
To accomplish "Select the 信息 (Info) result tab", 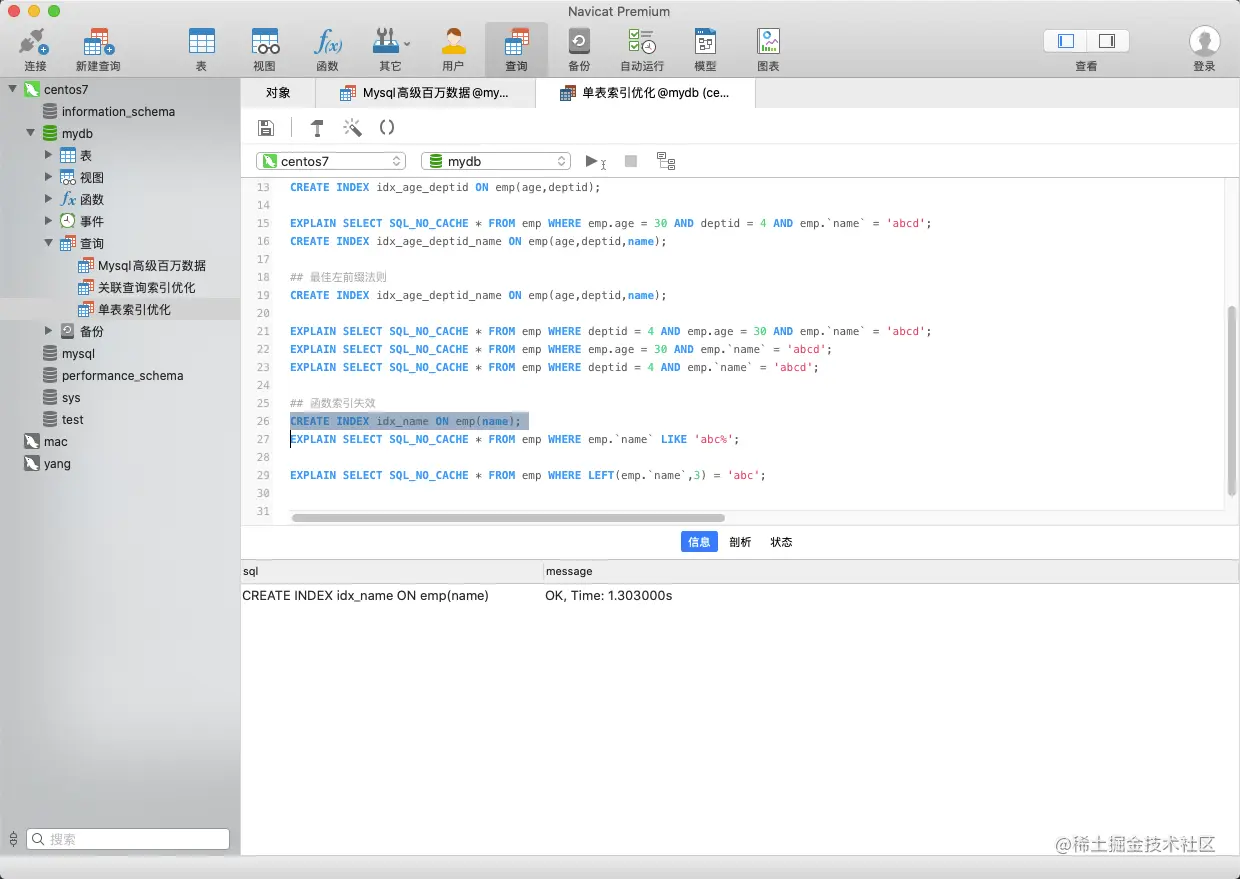I will click(x=699, y=541).
